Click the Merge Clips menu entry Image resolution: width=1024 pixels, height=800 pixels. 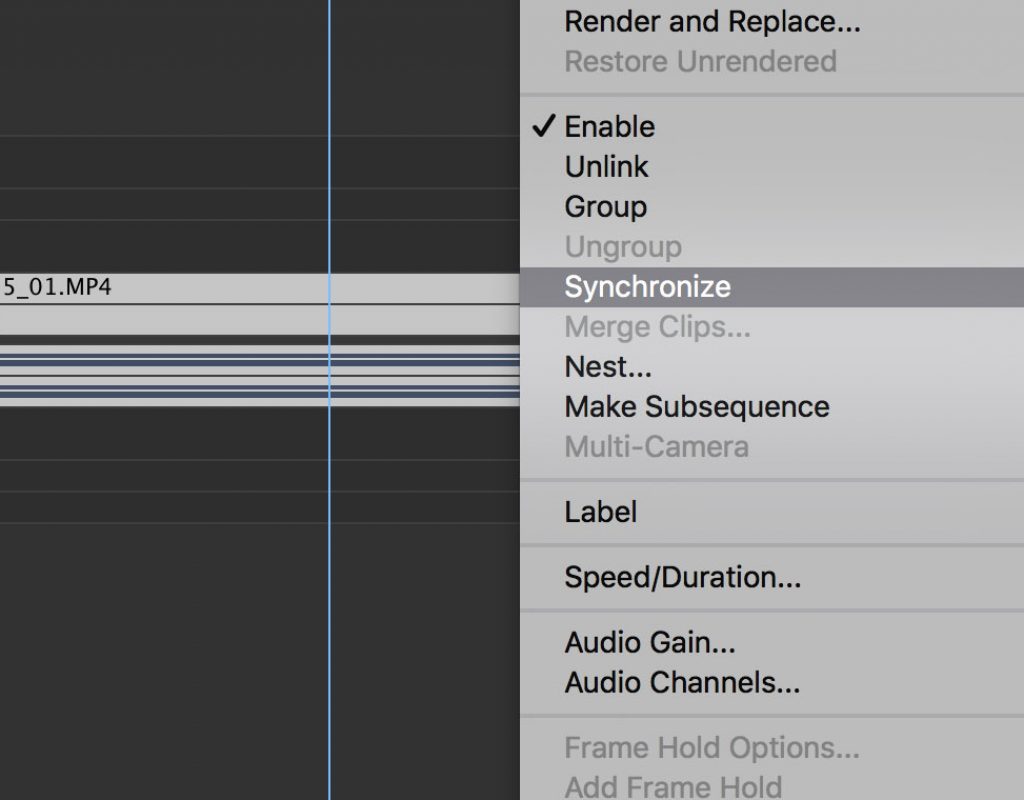click(x=657, y=327)
